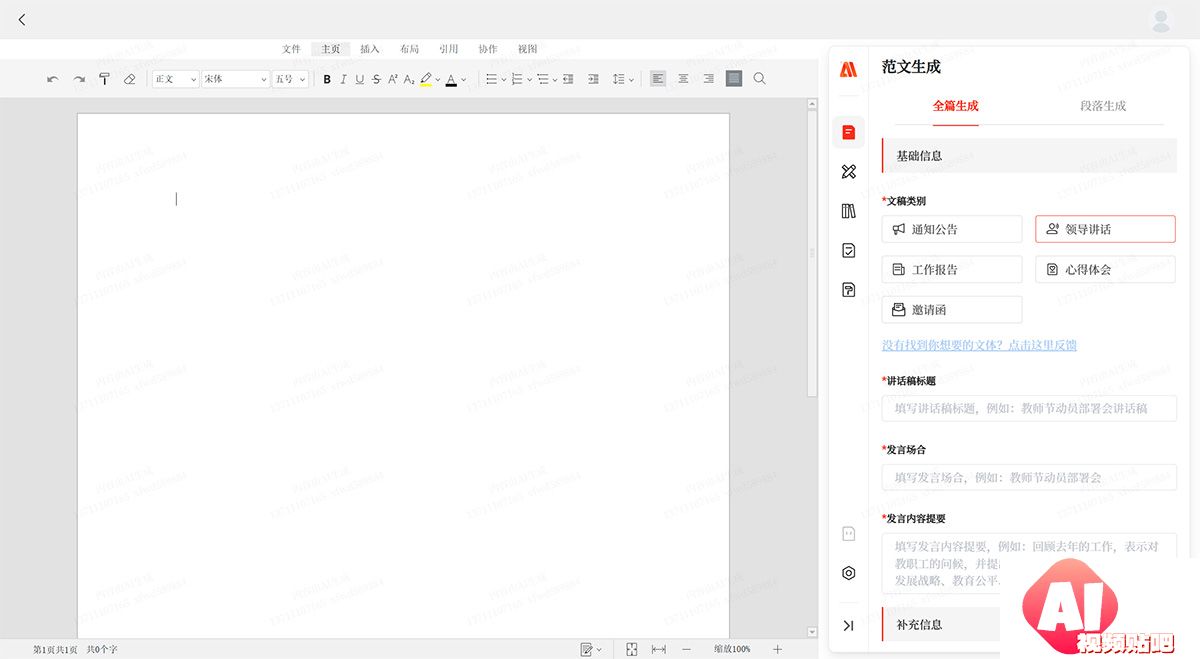1200x659 pixels.
Task: Open the pencil-and-ruler tools sidebar icon
Action: coord(849,172)
